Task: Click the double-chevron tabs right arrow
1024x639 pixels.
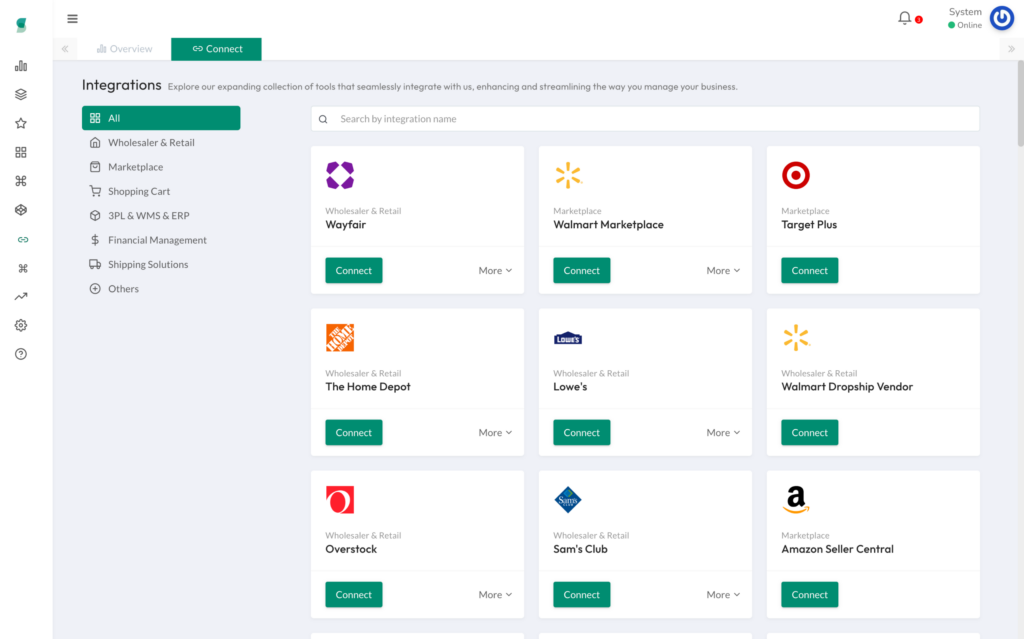Action: coord(1011,49)
